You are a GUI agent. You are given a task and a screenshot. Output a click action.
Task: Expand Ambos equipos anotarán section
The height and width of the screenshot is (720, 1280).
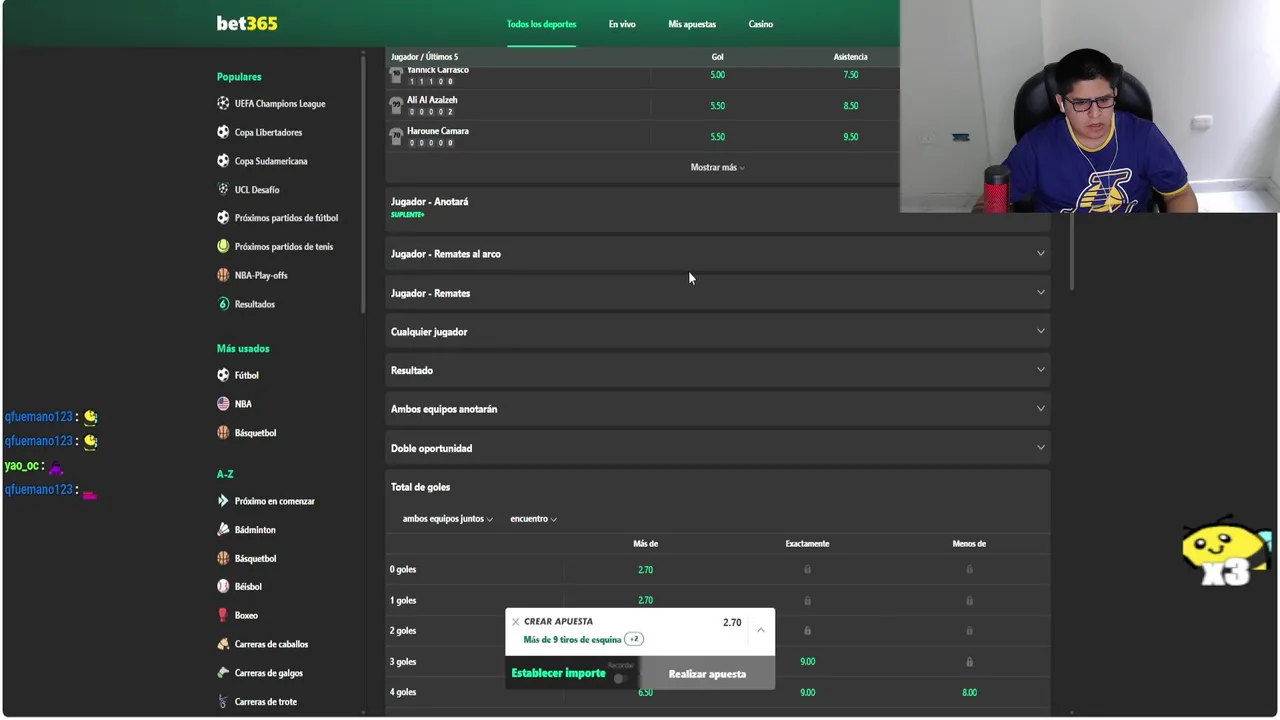(717, 409)
